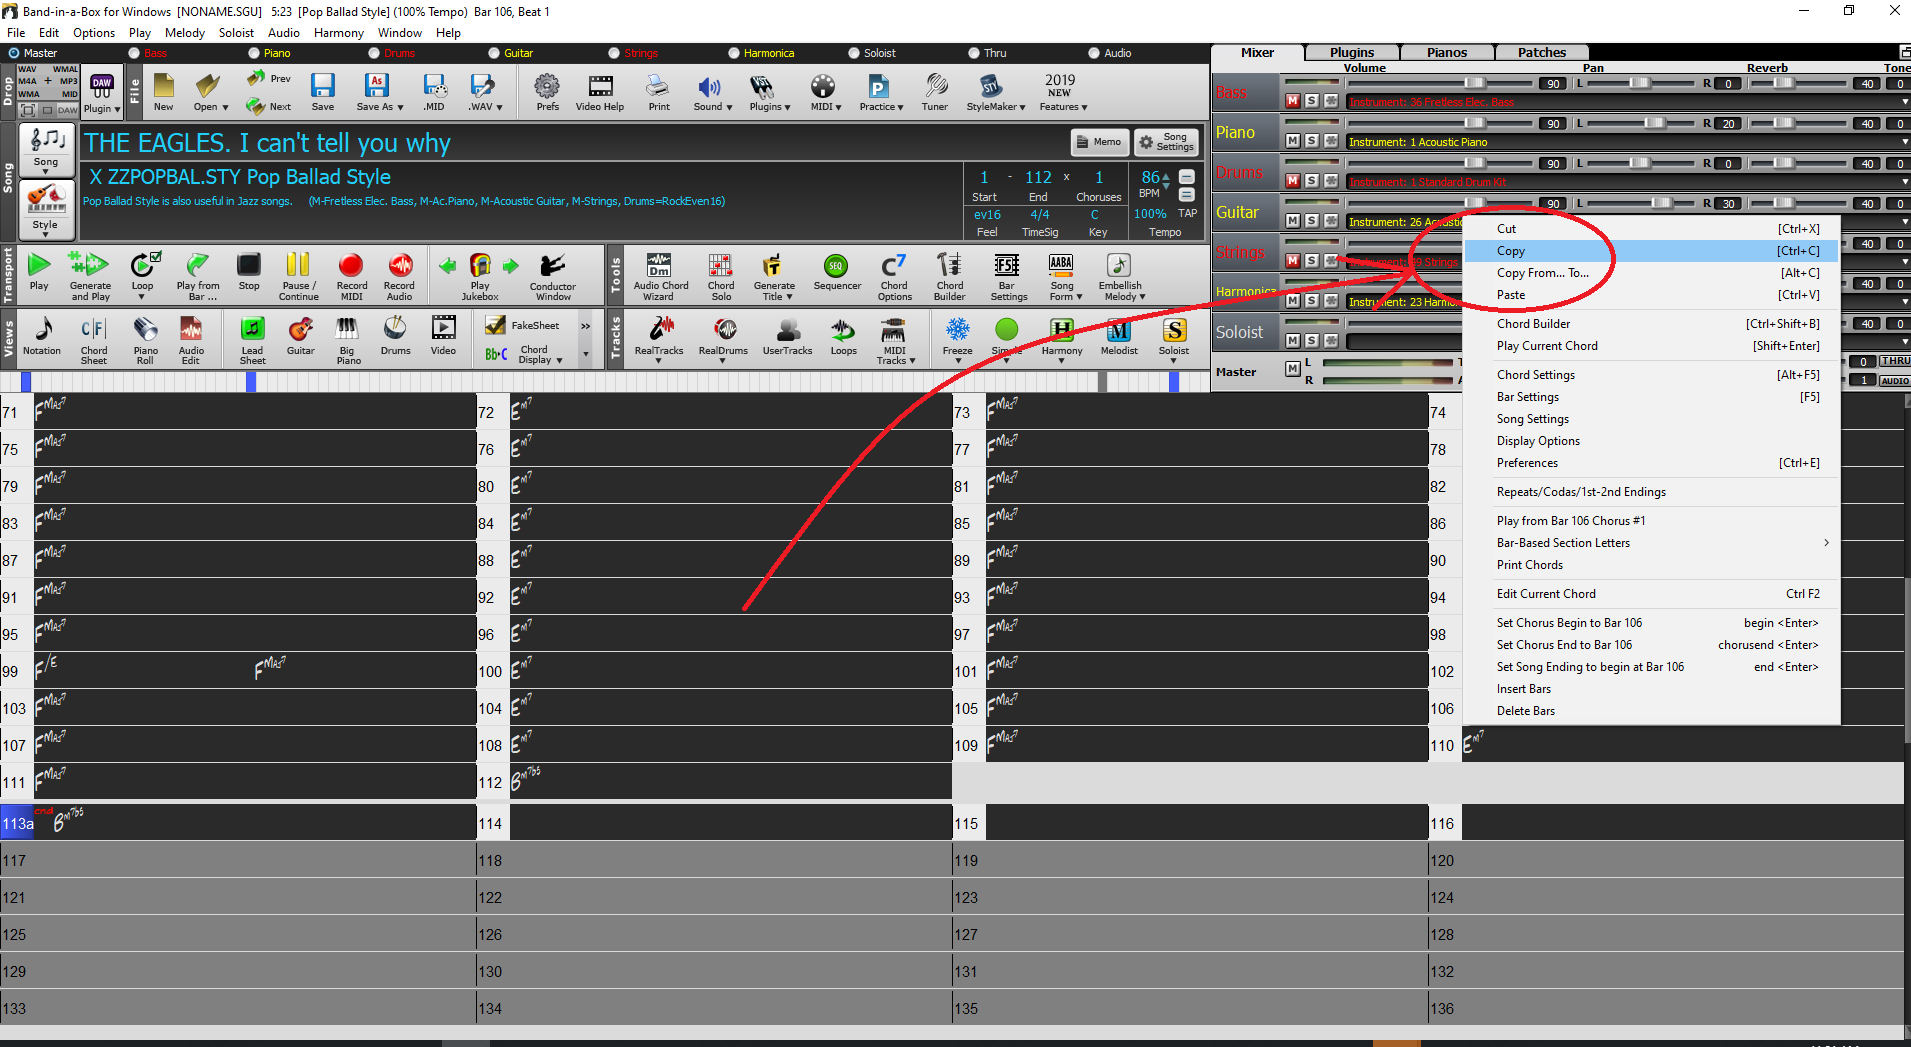1911x1047 pixels.
Task: Select the Thru track radio button
Action: click(x=974, y=53)
